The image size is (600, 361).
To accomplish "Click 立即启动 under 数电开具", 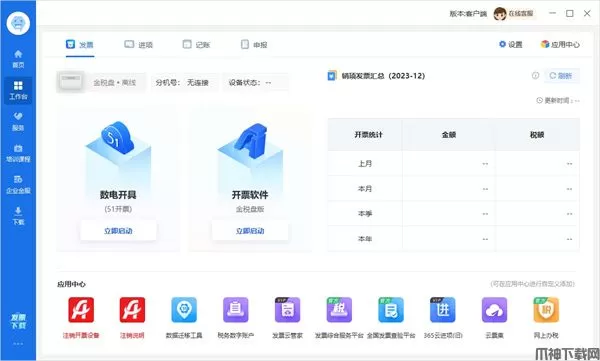I will pyautogui.click(x=118, y=231).
